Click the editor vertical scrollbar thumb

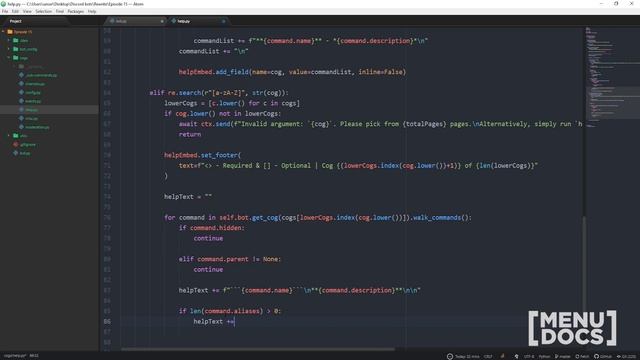tap(584, 263)
